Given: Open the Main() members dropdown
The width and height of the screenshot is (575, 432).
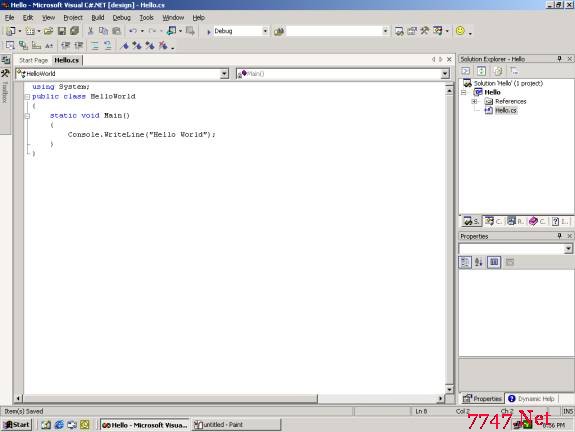Looking at the screenshot, I should tap(445, 74).
